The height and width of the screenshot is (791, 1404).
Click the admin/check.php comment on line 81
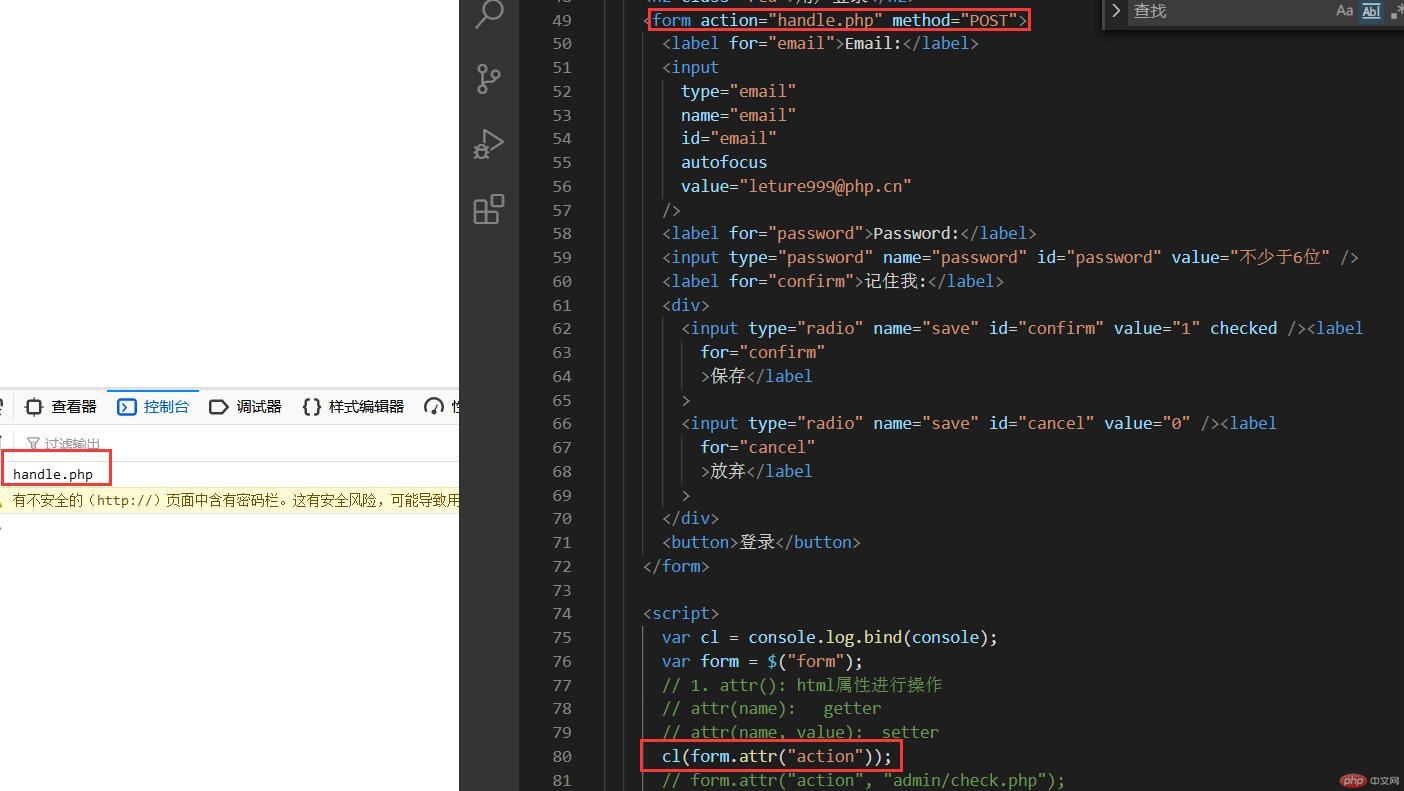[863, 780]
